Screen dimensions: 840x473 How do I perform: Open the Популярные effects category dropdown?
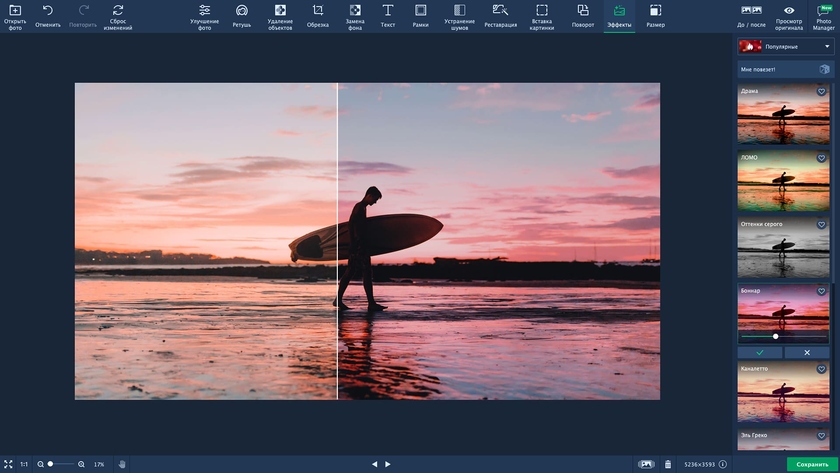pos(785,46)
